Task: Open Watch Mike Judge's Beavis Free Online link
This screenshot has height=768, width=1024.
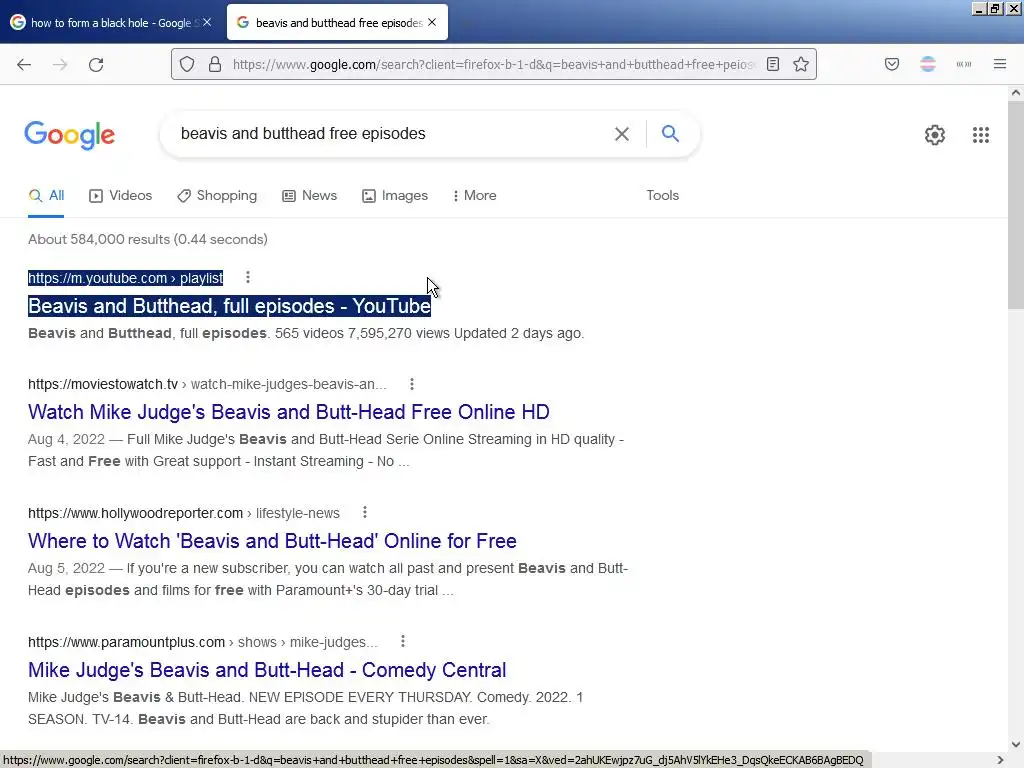Action: click(289, 412)
